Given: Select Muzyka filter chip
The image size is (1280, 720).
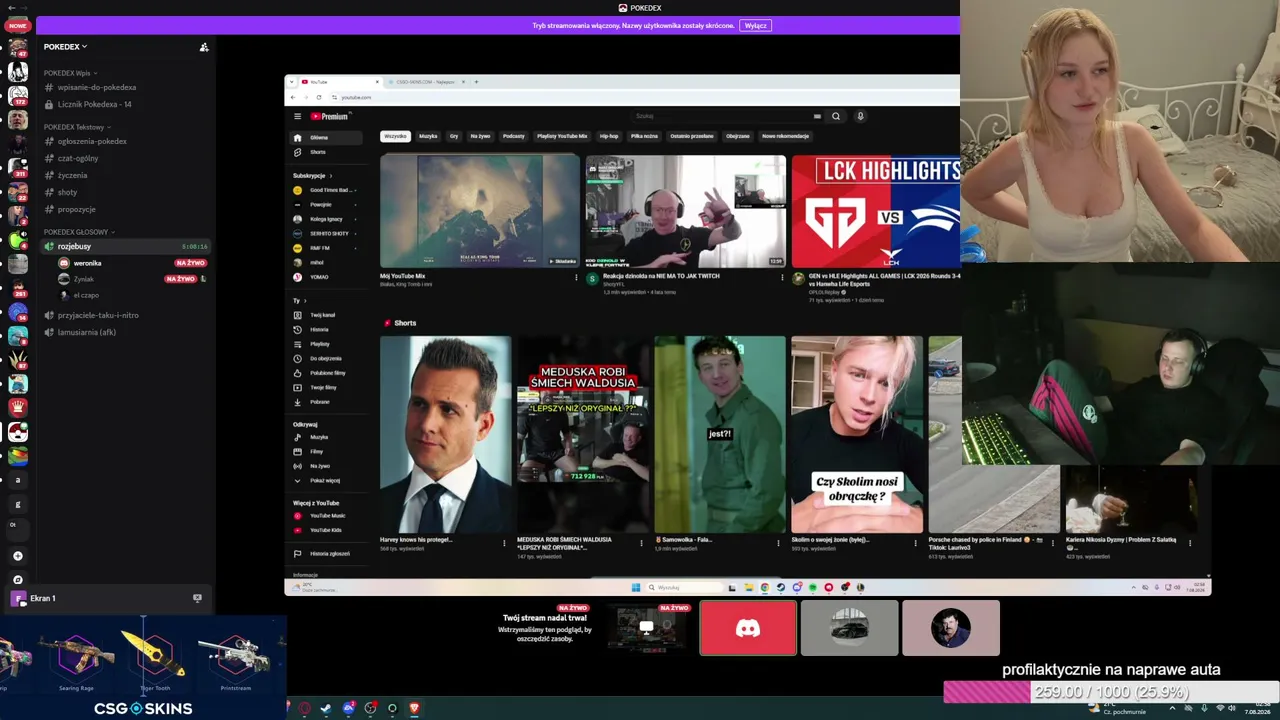Looking at the screenshot, I should pos(428,136).
